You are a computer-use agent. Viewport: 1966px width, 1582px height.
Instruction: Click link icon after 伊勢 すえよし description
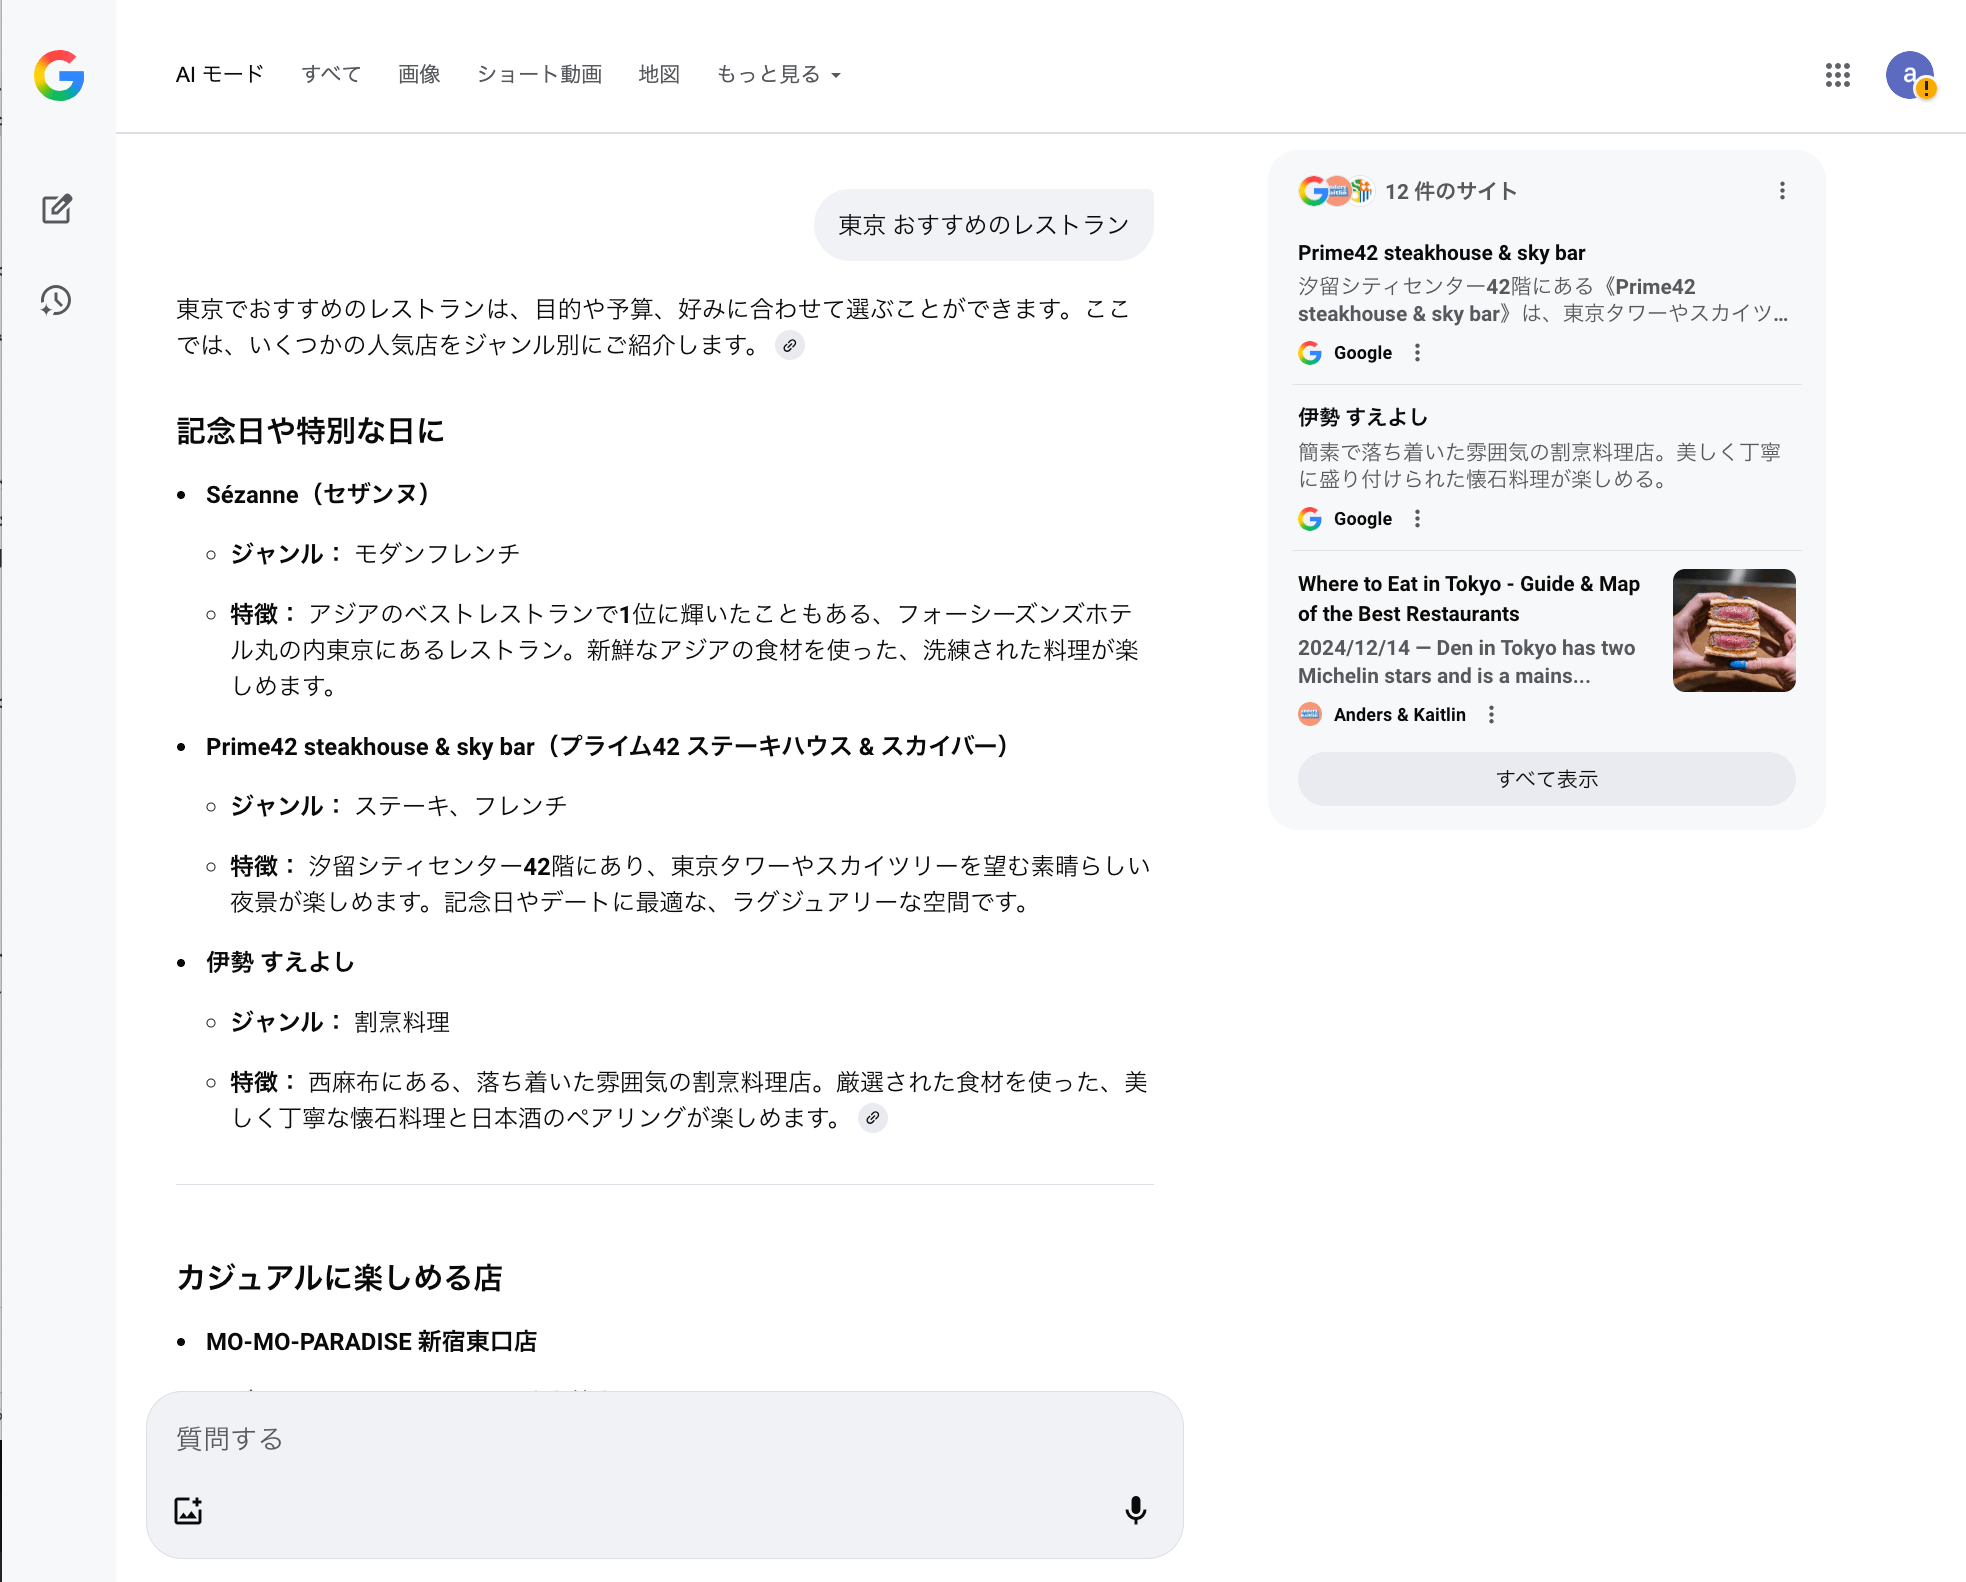point(873,1118)
